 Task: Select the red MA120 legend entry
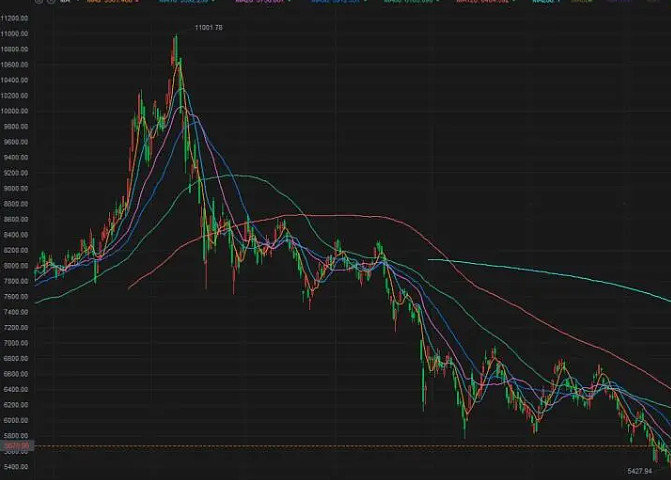point(485,2)
